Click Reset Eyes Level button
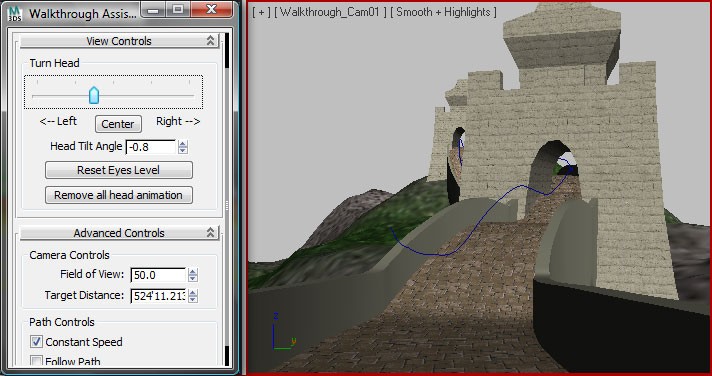The width and height of the screenshot is (712, 376). click(x=119, y=170)
